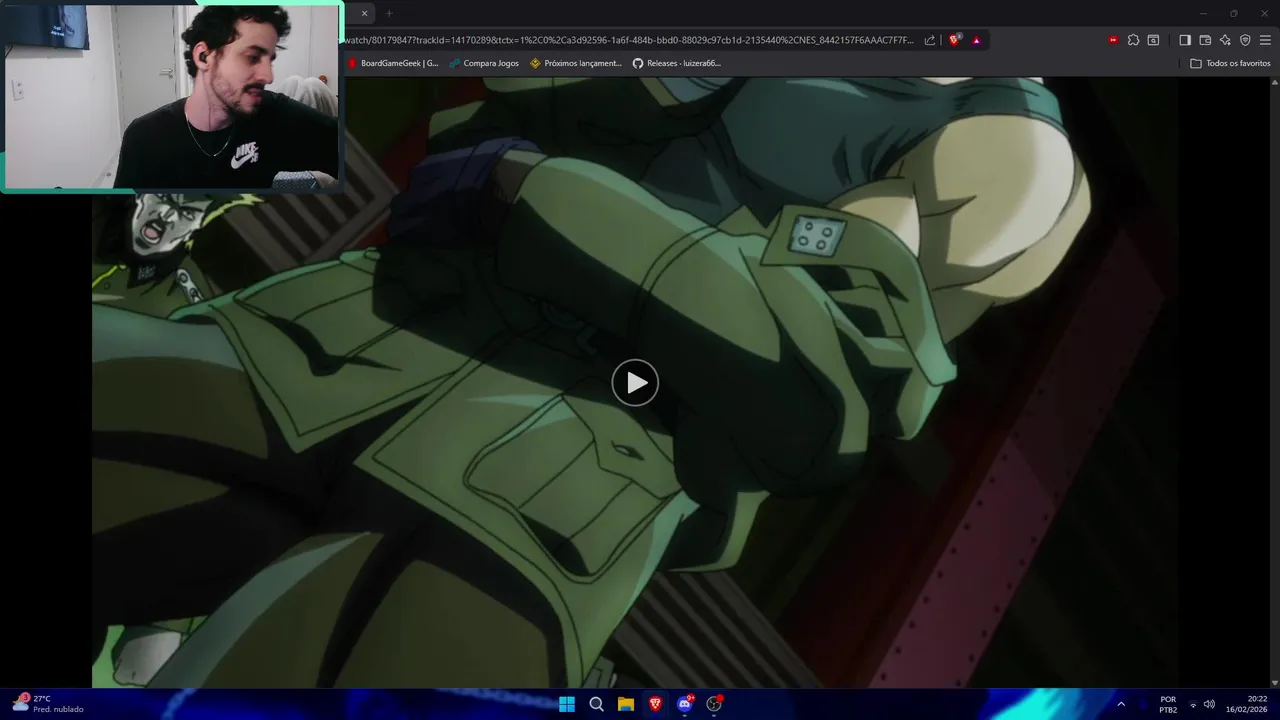Viewport: 1280px width, 720px height.
Task: Open Próximos lançamentos bookmark
Action: pos(576,63)
